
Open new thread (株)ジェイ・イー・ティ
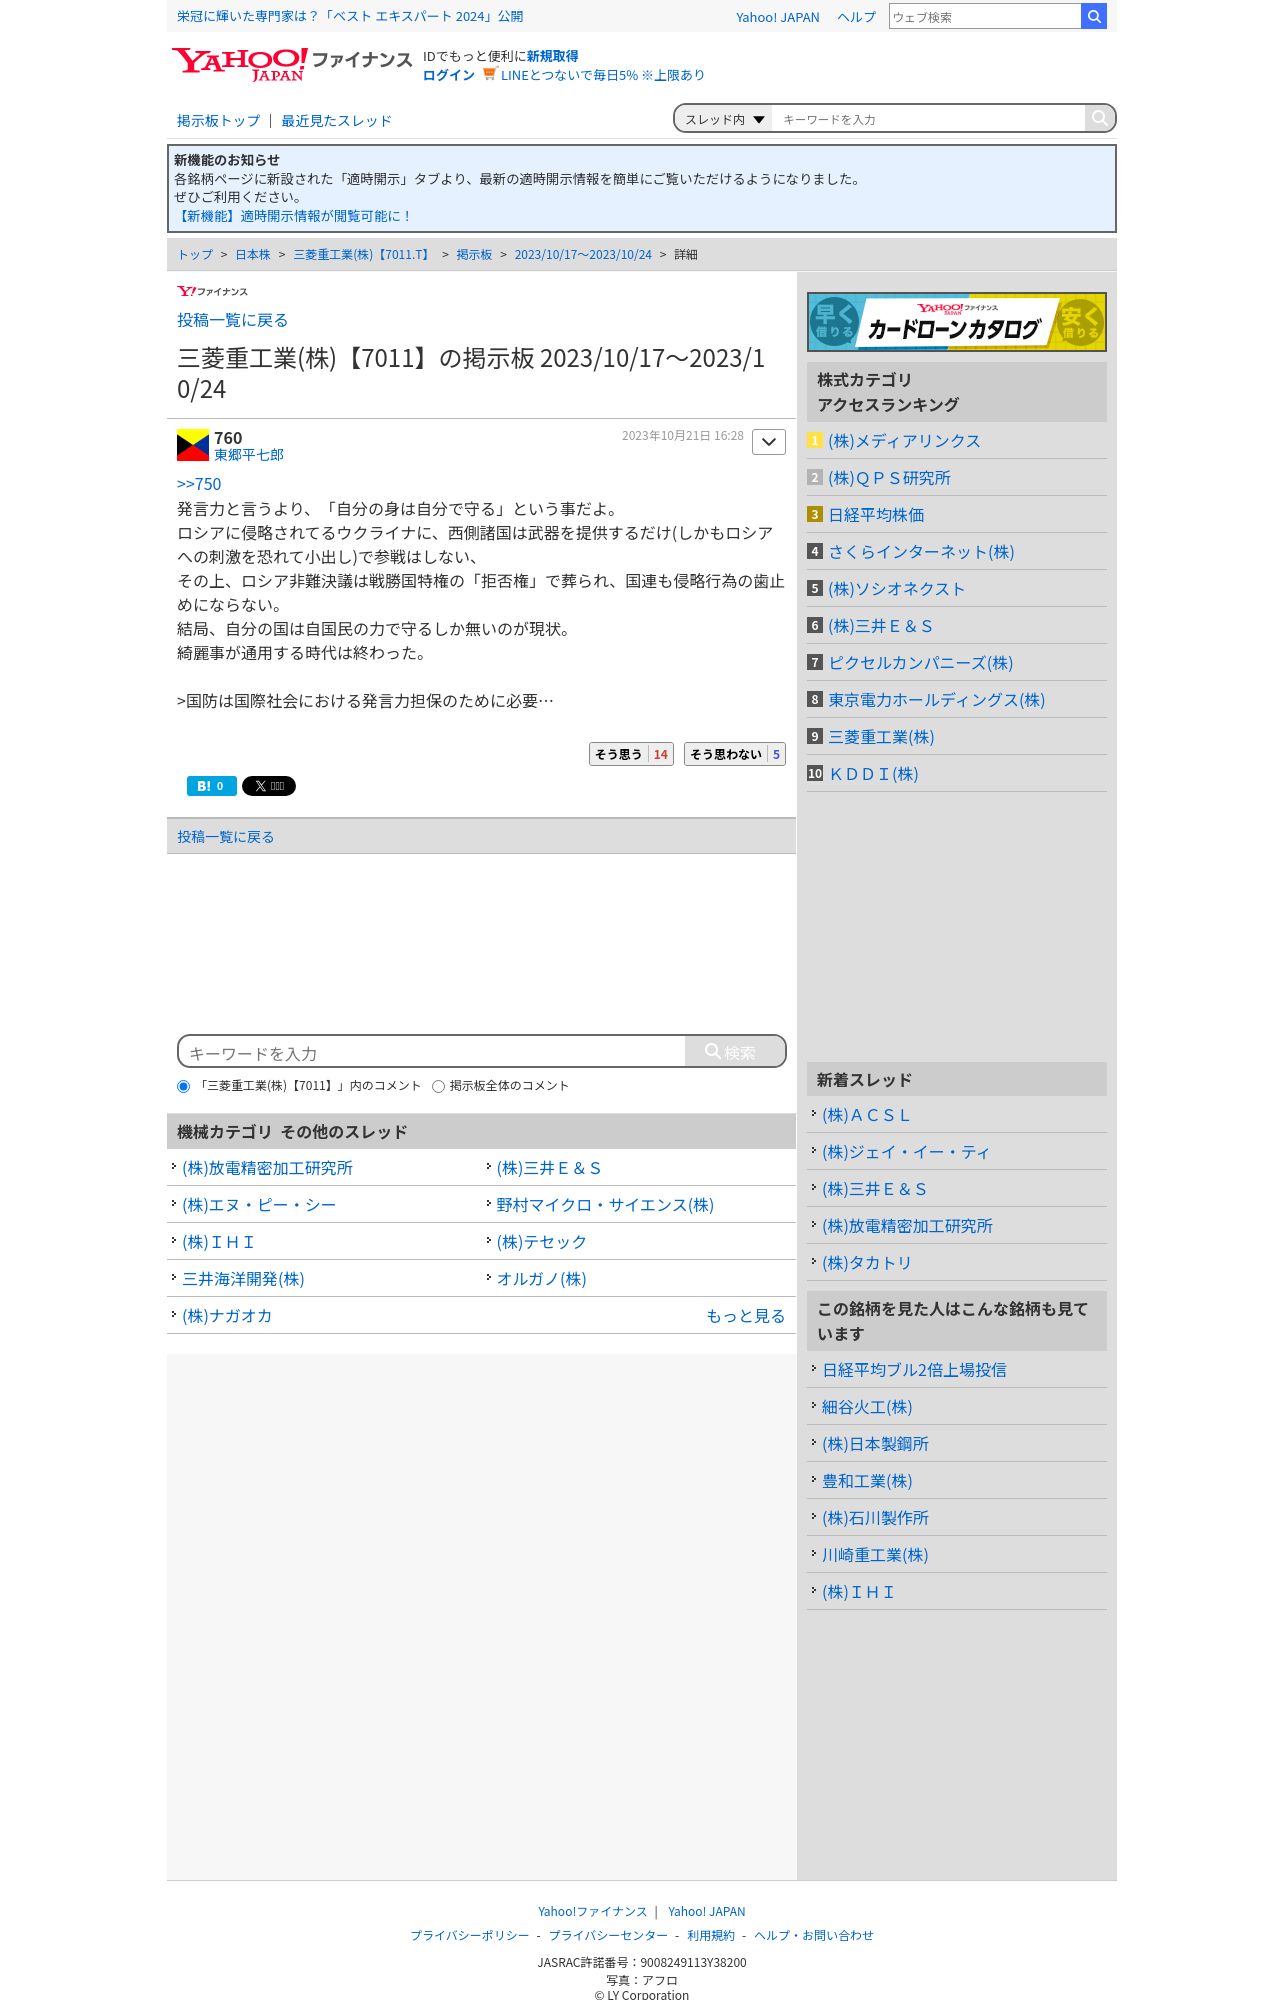pos(905,1152)
